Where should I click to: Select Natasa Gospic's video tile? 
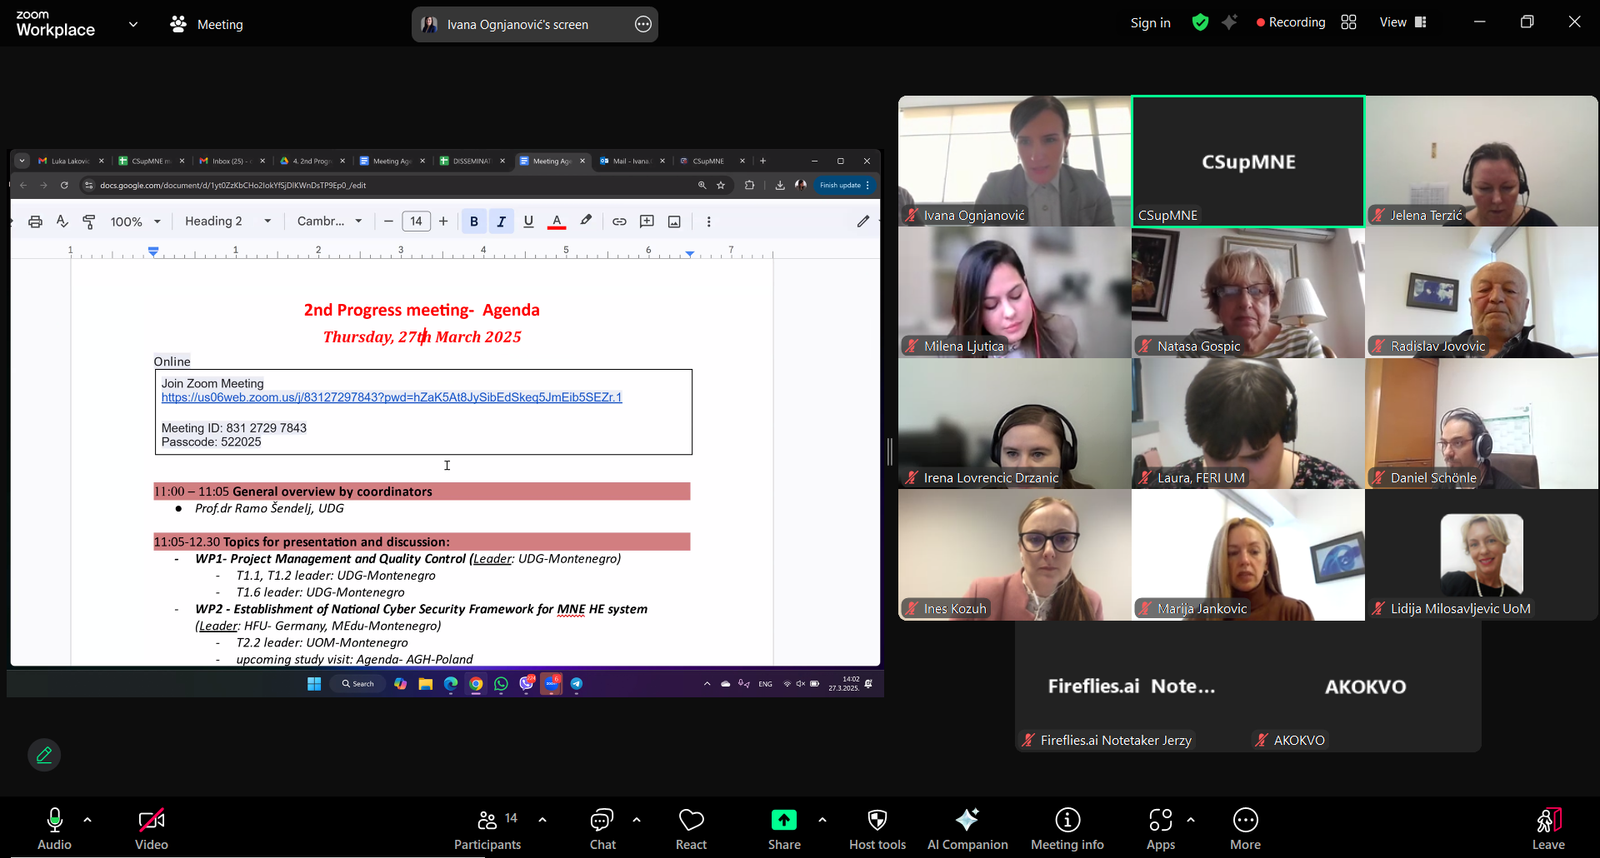[1247, 292]
